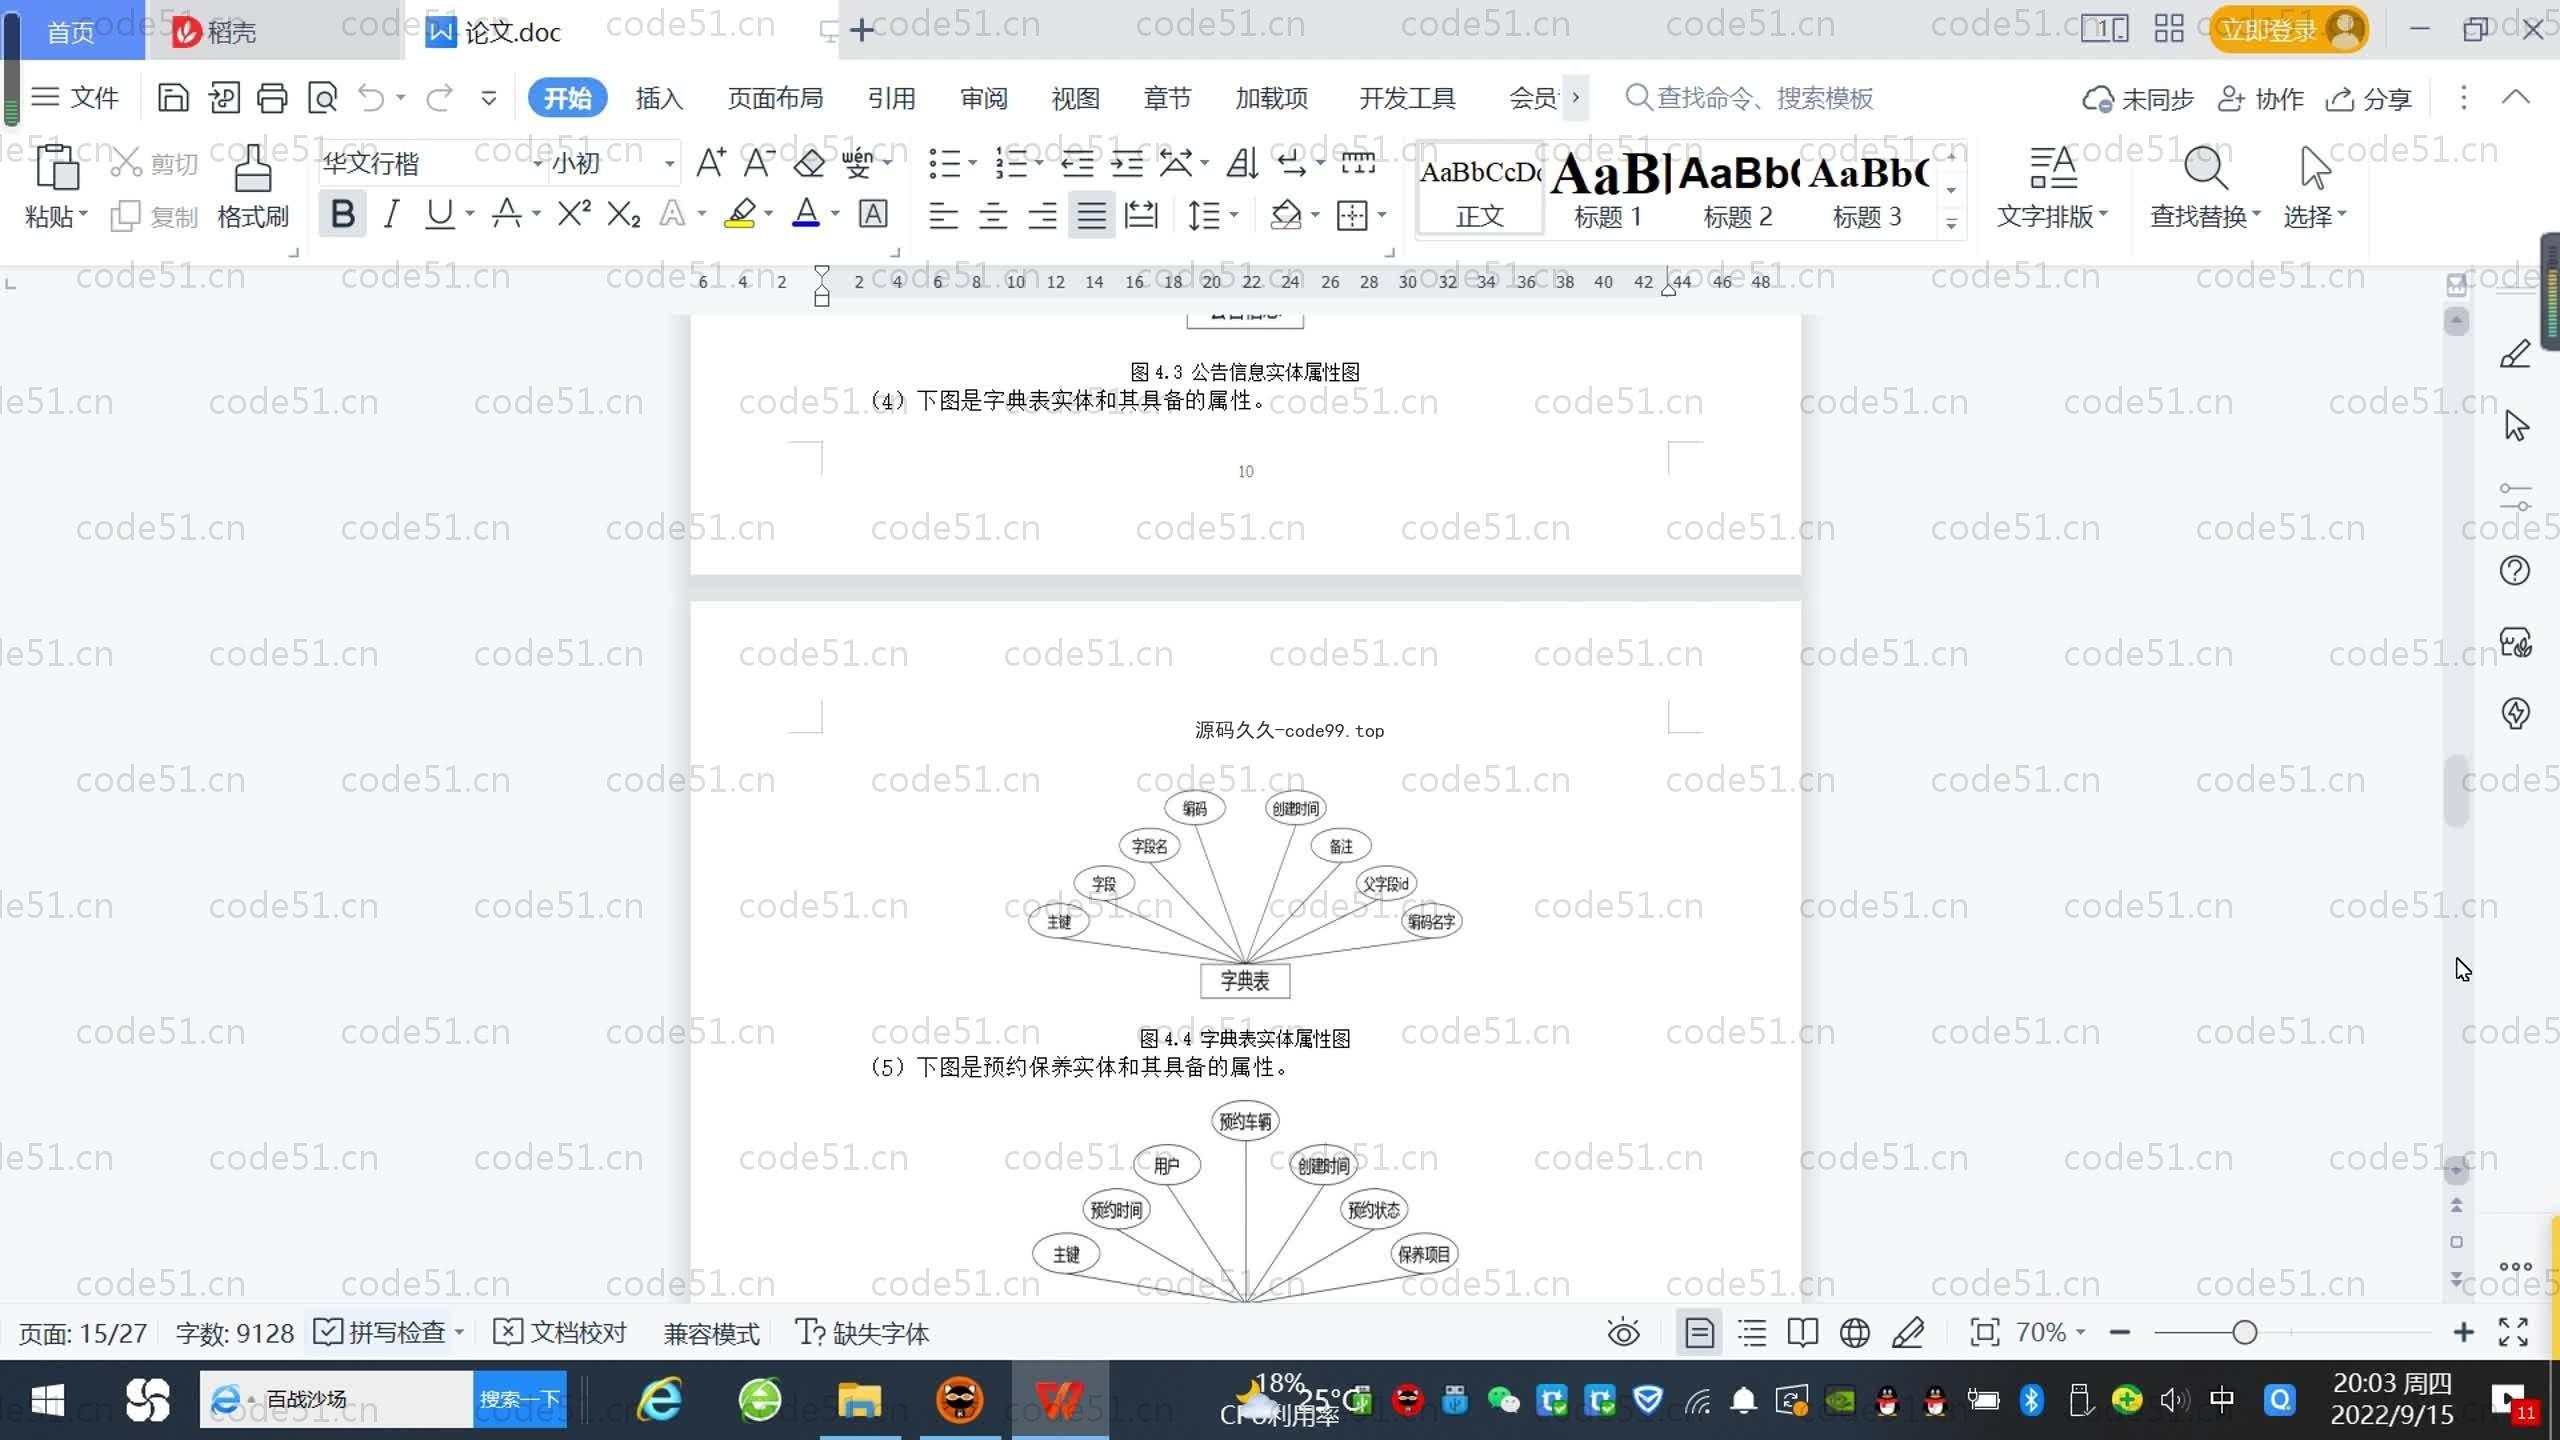Click the Save icon in quick toolbar
Viewport: 2560px width, 1440px height.
(173, 98)
